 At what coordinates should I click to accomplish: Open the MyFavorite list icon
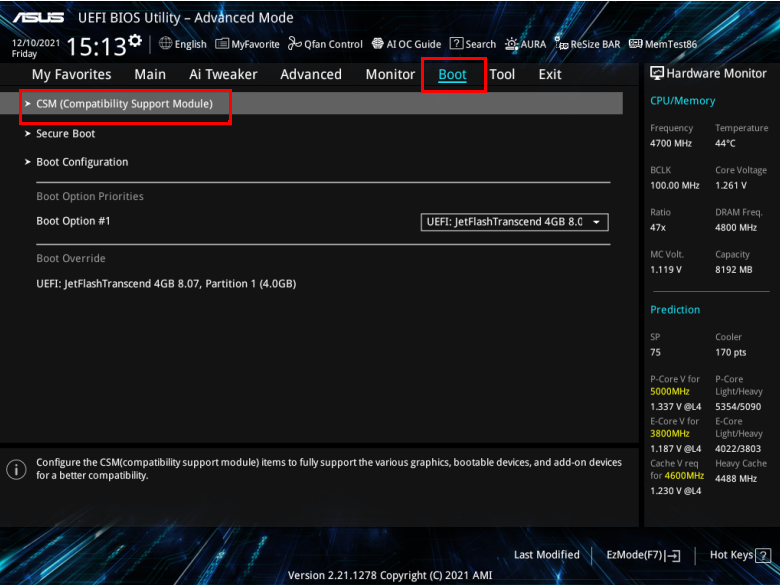click(x=222, y=44)
